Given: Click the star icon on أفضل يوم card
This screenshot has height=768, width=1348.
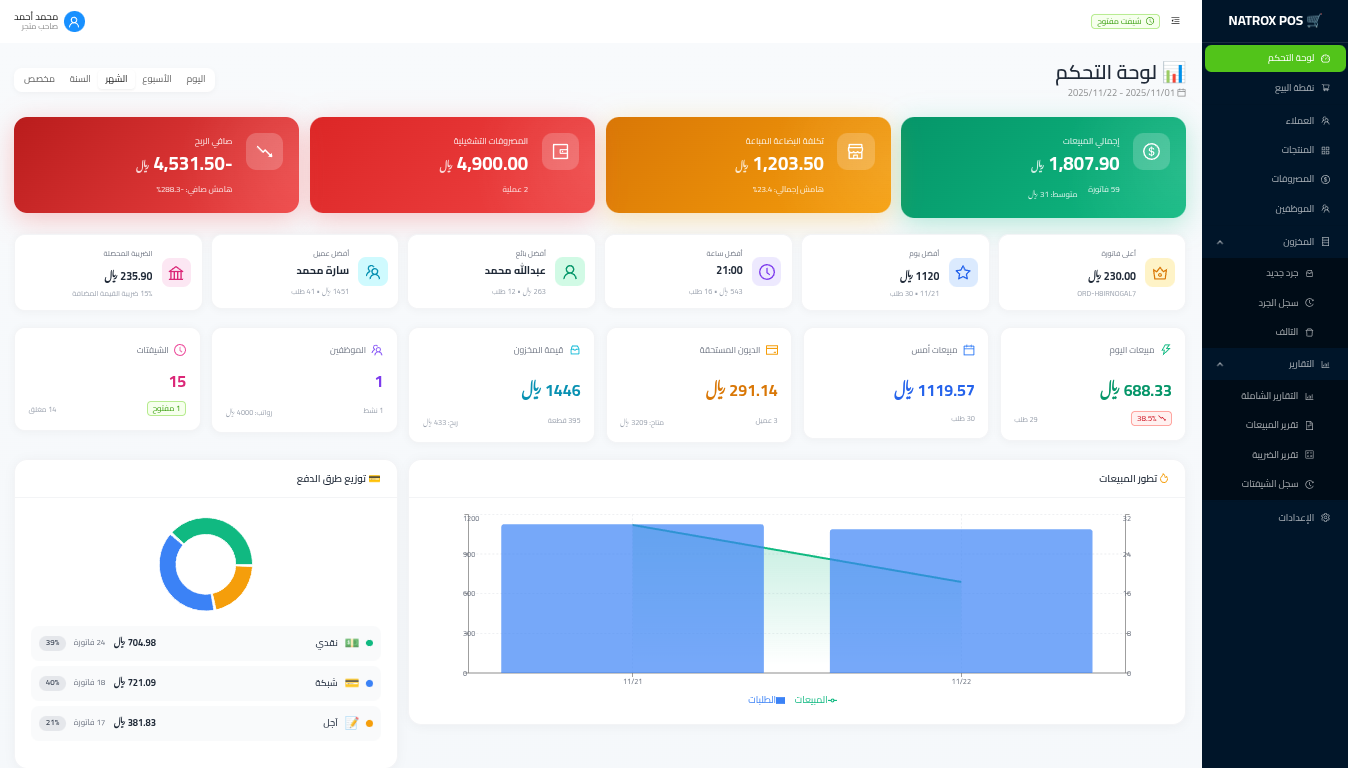Looking at the screenshot, I should pos(963,272).
